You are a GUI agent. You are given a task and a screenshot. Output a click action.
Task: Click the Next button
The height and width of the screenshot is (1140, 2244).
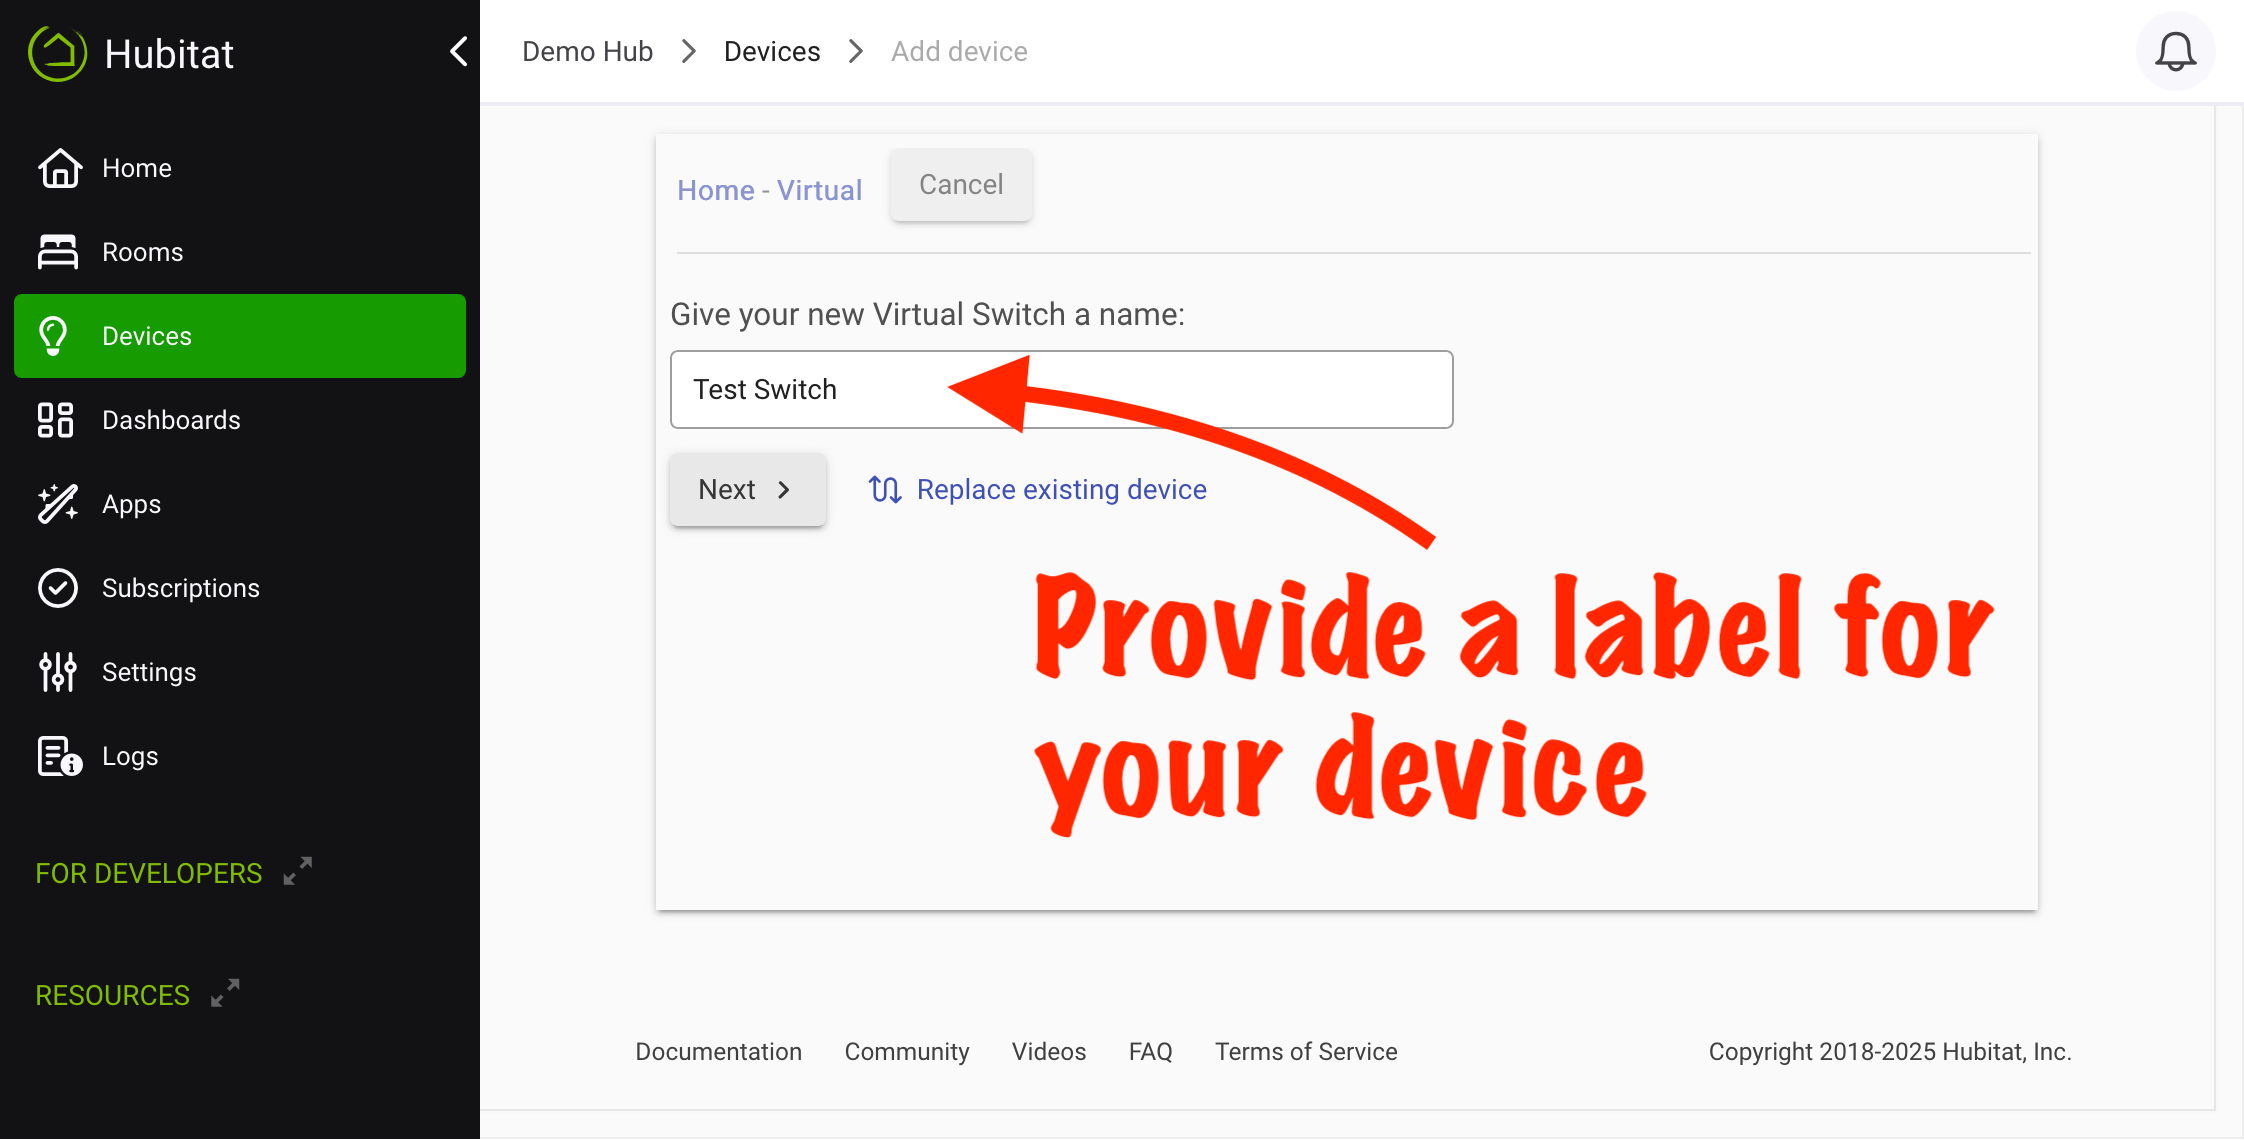point(747,489)
